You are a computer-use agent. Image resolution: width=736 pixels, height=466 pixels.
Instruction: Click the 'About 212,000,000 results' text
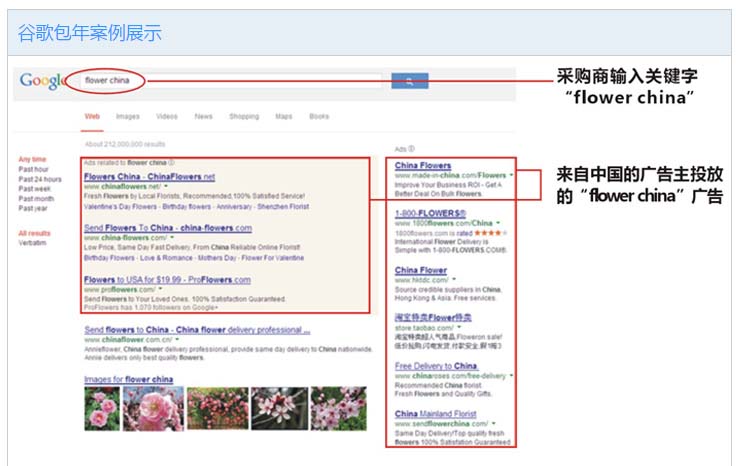click(125, 144)
